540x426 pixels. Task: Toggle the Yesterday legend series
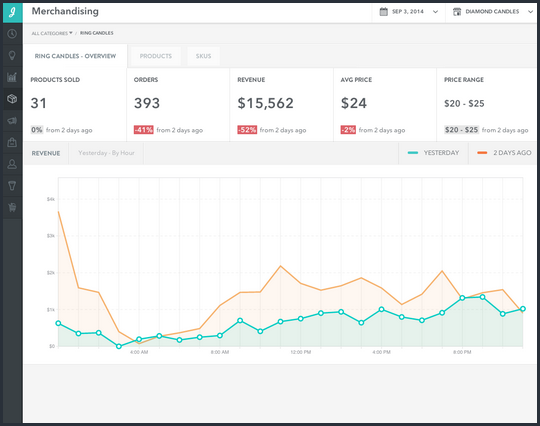[433, 153]
